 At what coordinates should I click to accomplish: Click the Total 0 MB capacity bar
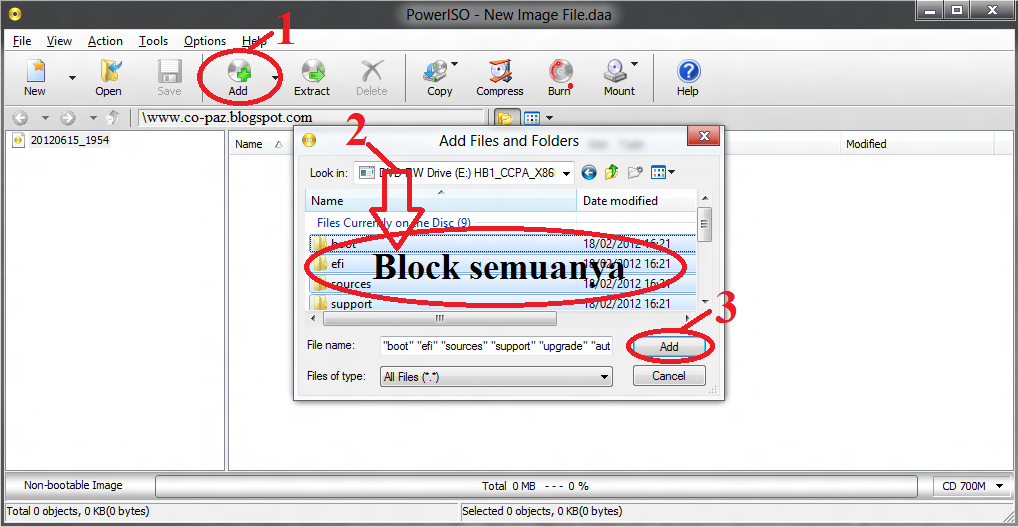tap(536, 485)
